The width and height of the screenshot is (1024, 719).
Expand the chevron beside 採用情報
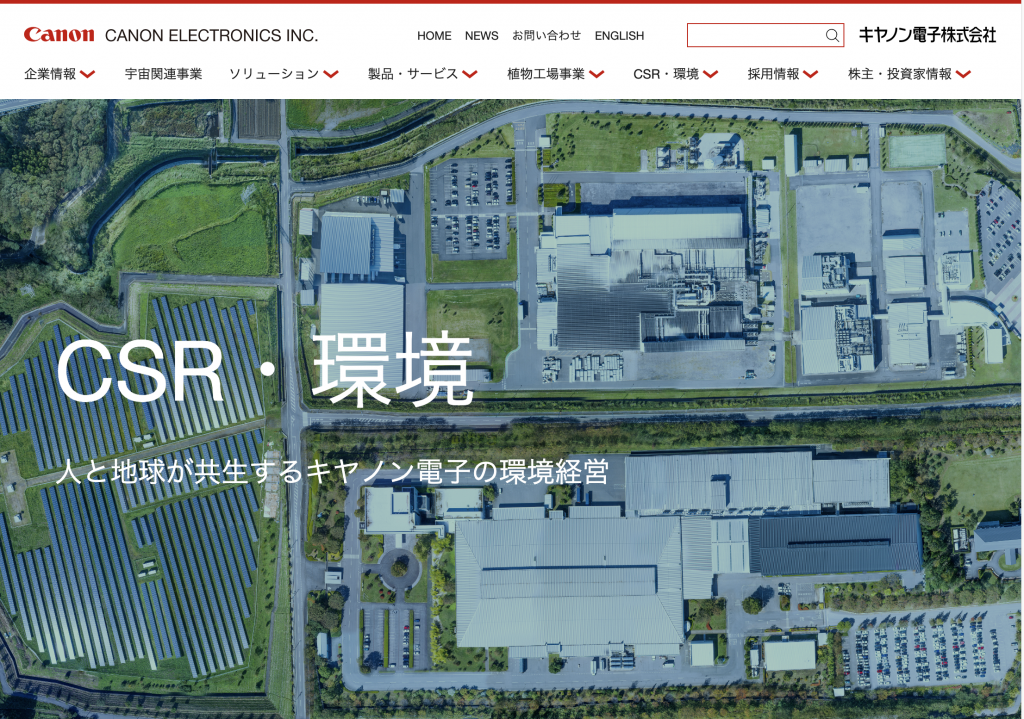pyautogui.click(x=811, y=74)
